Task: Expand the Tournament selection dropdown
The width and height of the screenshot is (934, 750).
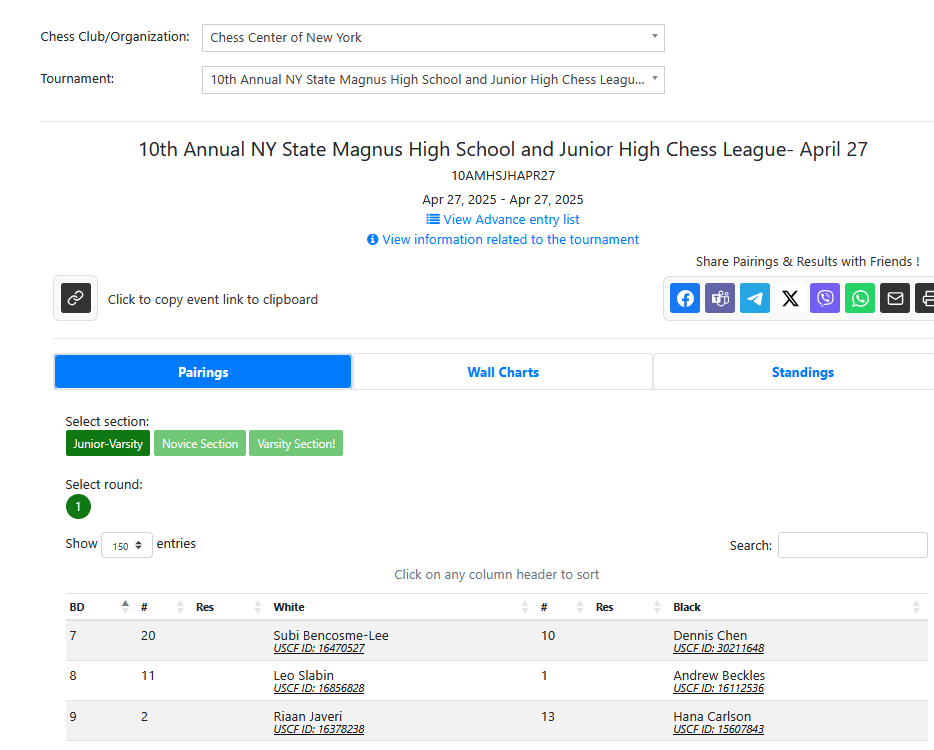Action: [433, 80]
